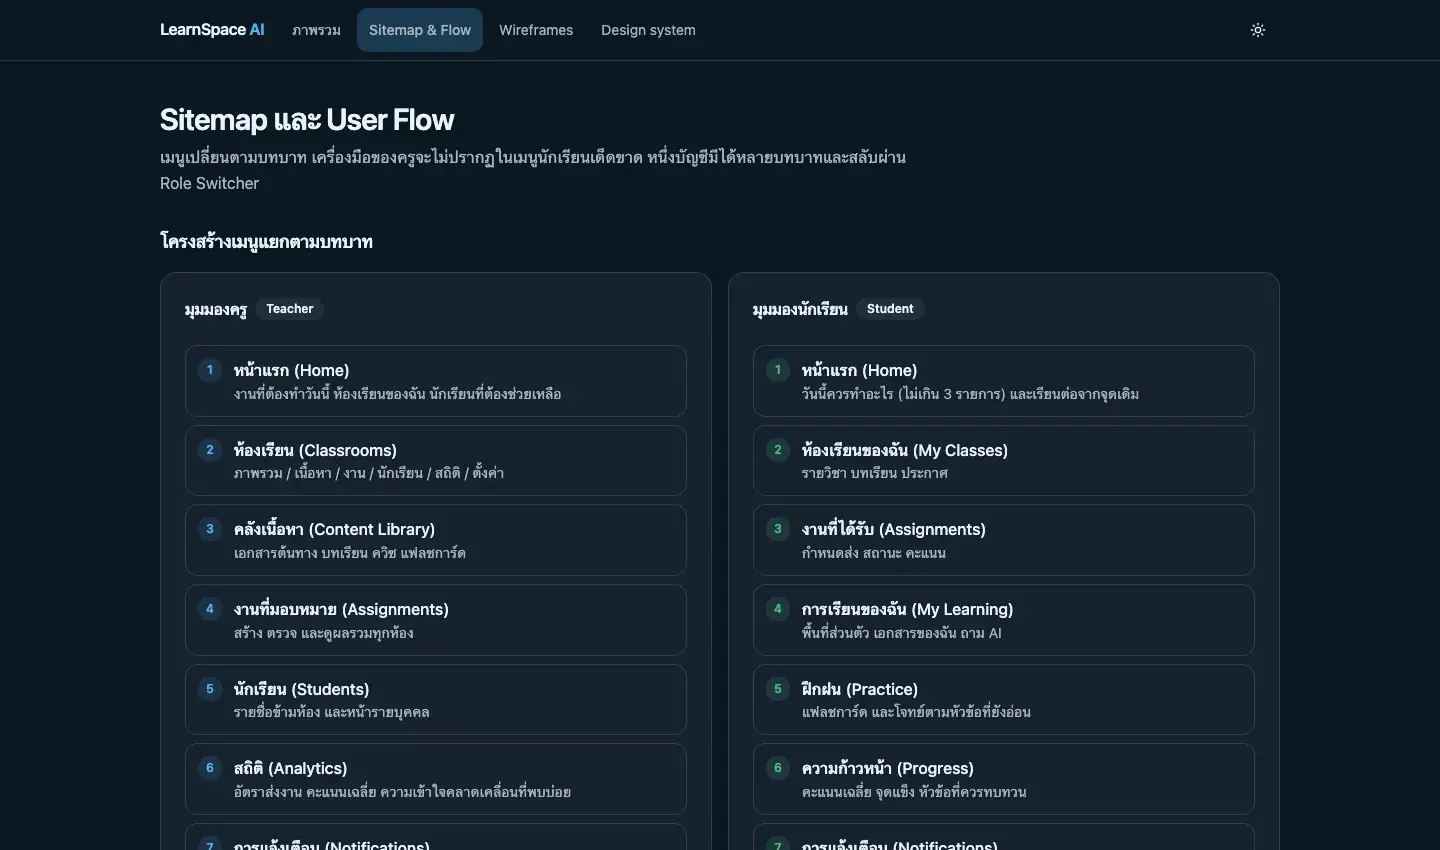Select the หน้าแรก (Home) card under Teacher
Viewport: 1440px width, 850px height.
(x=436, y=381)
